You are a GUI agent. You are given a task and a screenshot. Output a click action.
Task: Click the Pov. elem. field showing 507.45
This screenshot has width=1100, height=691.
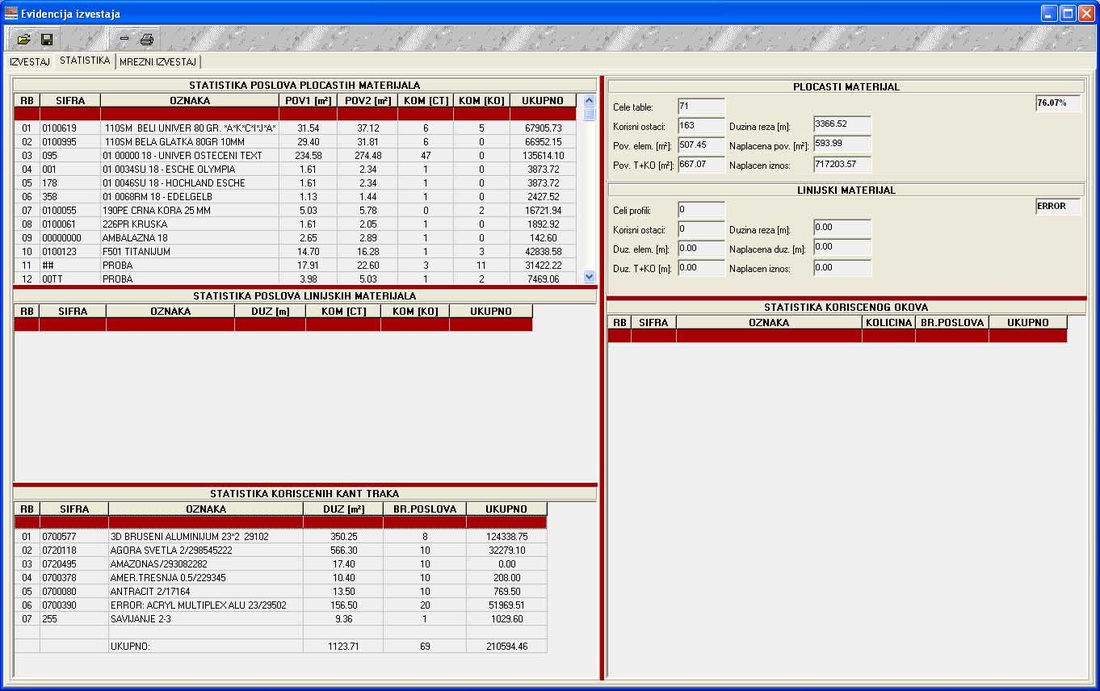pyautogui.click(x=701, y=145)
